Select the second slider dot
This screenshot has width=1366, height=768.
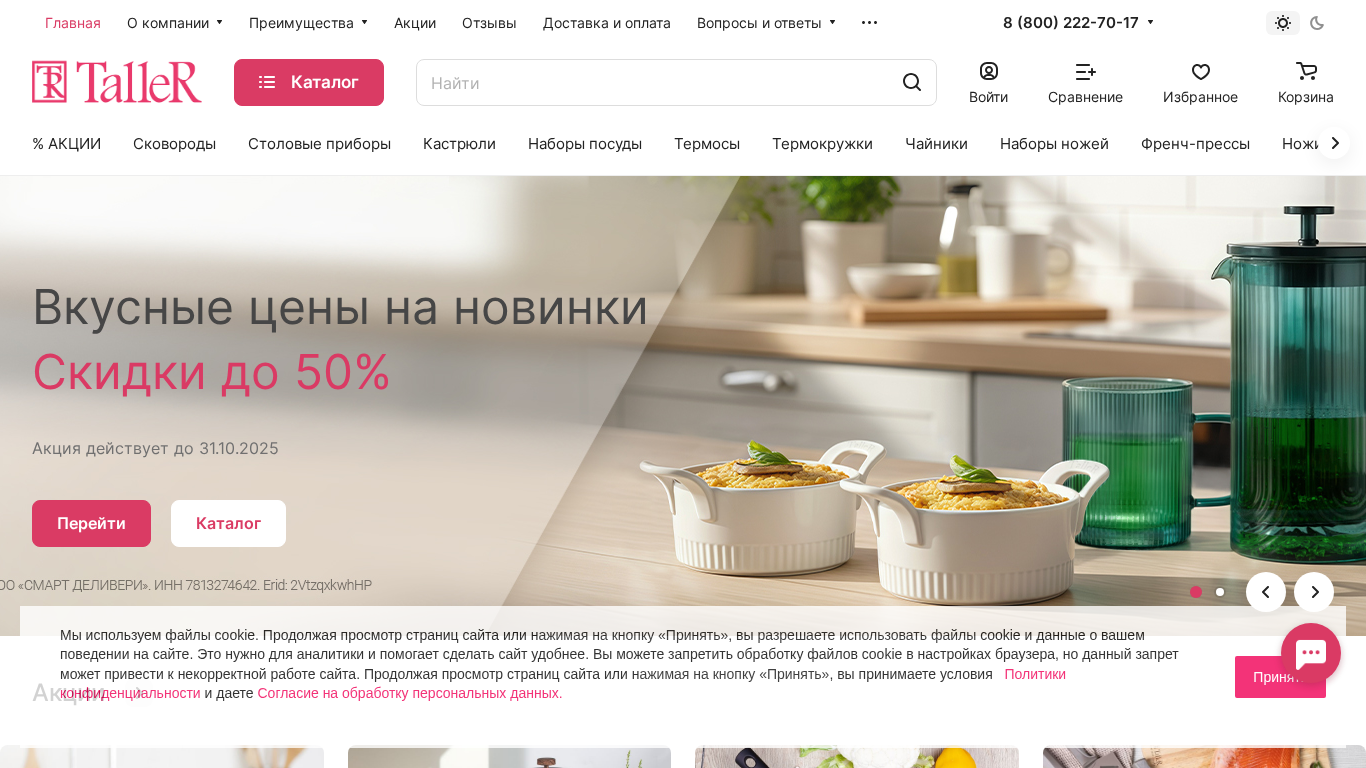[1220, 592]
